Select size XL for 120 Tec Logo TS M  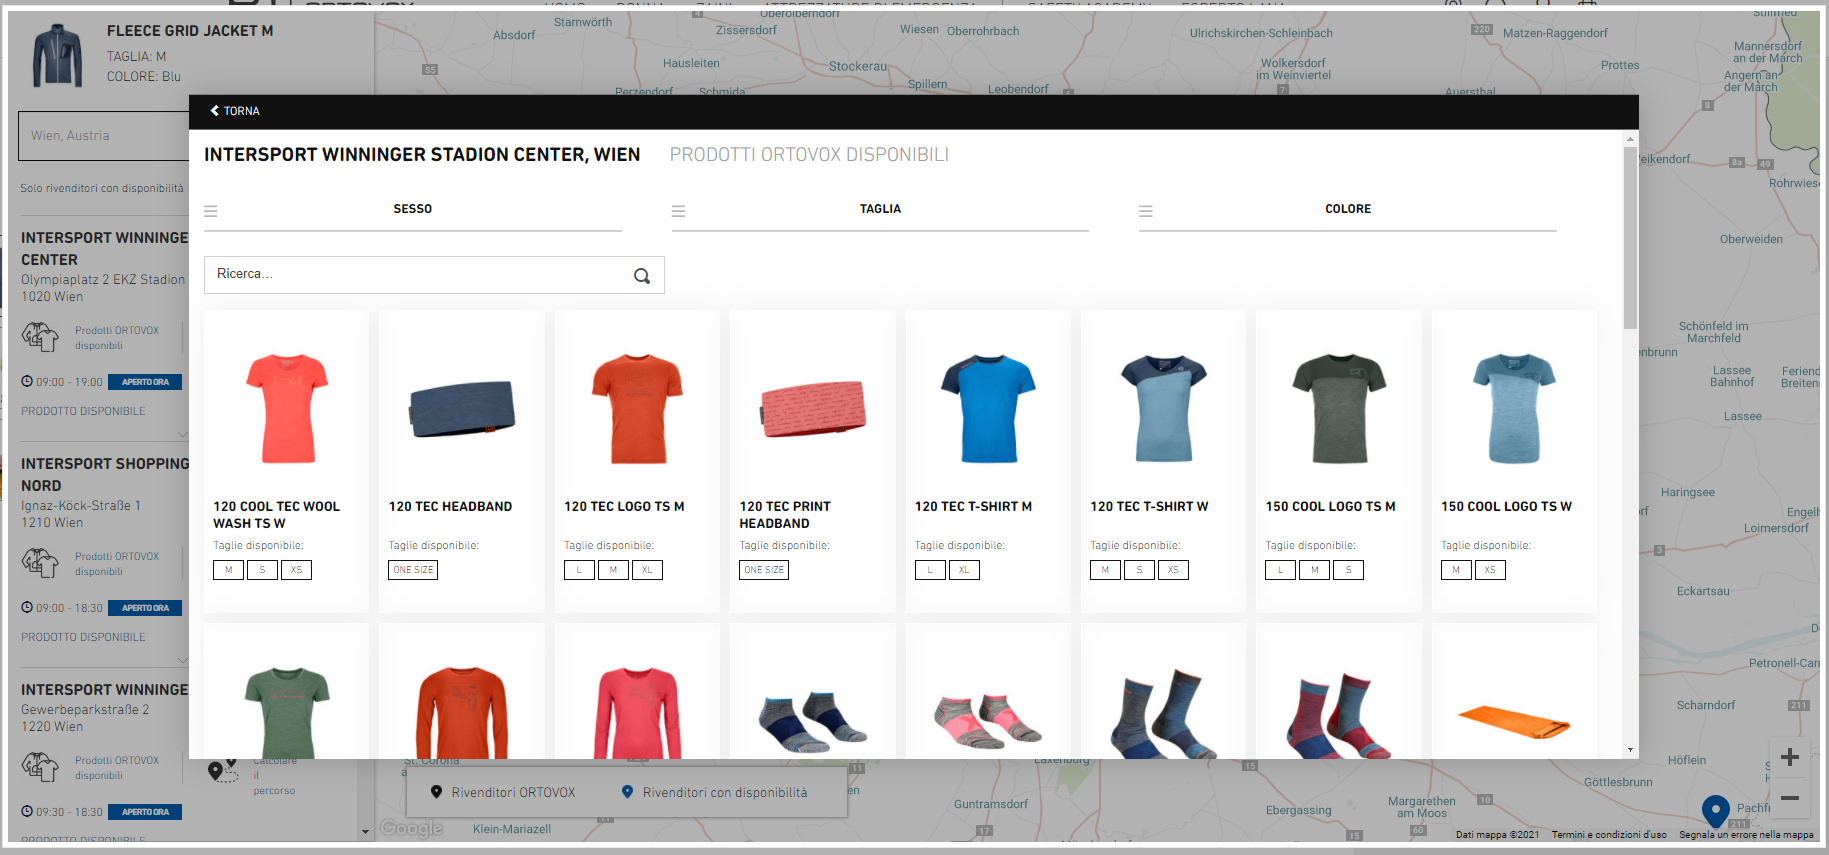[647, 570]
